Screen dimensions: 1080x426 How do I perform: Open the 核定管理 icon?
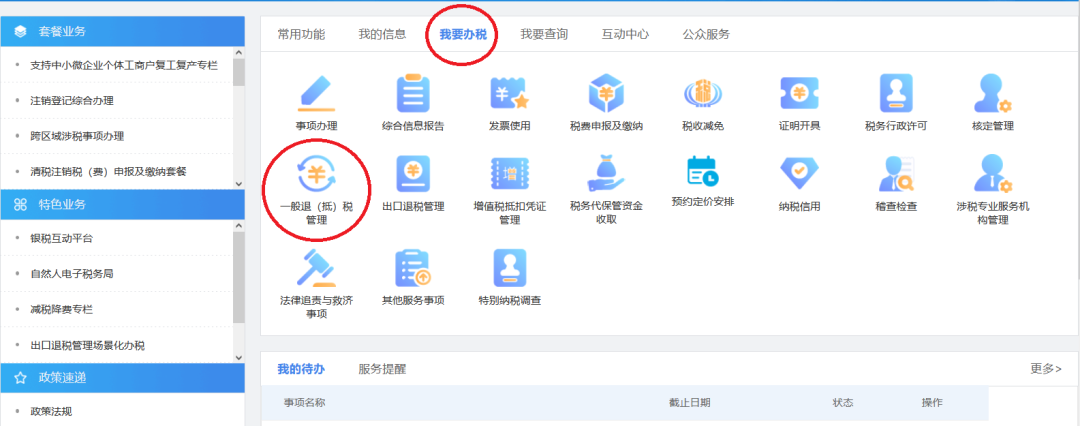click(x=993, y=94)
